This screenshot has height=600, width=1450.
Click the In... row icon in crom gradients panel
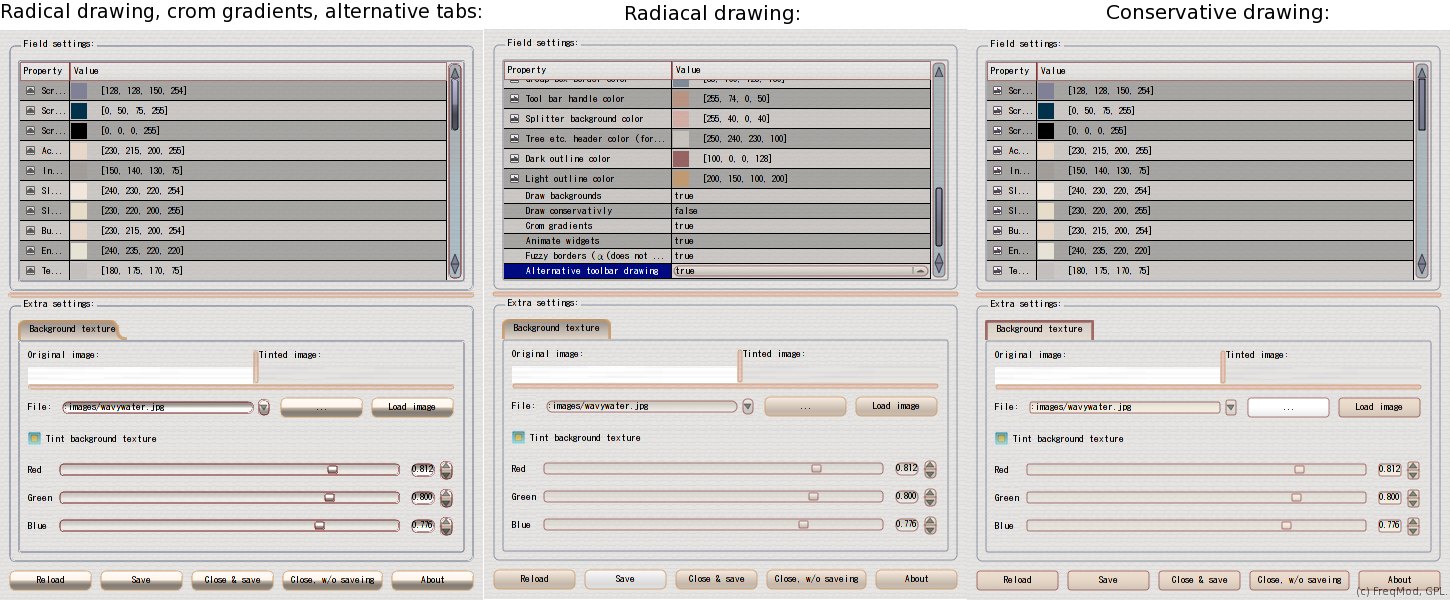30,171
